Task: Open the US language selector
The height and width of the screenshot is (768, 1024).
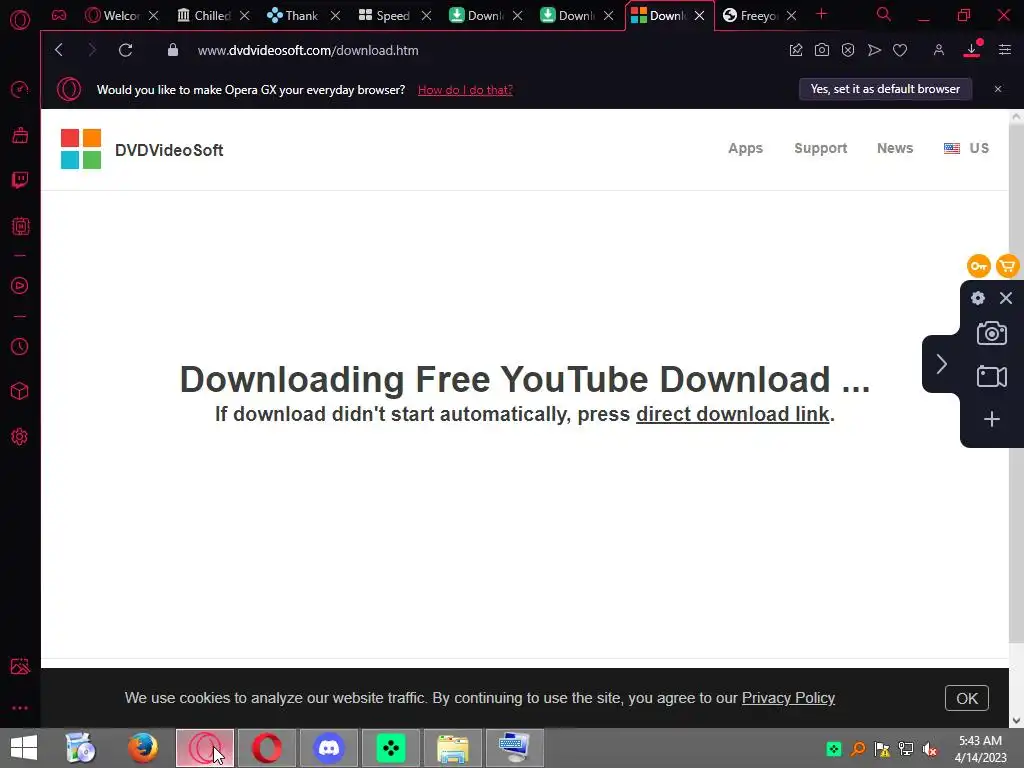Action: (x=966, y=148)
